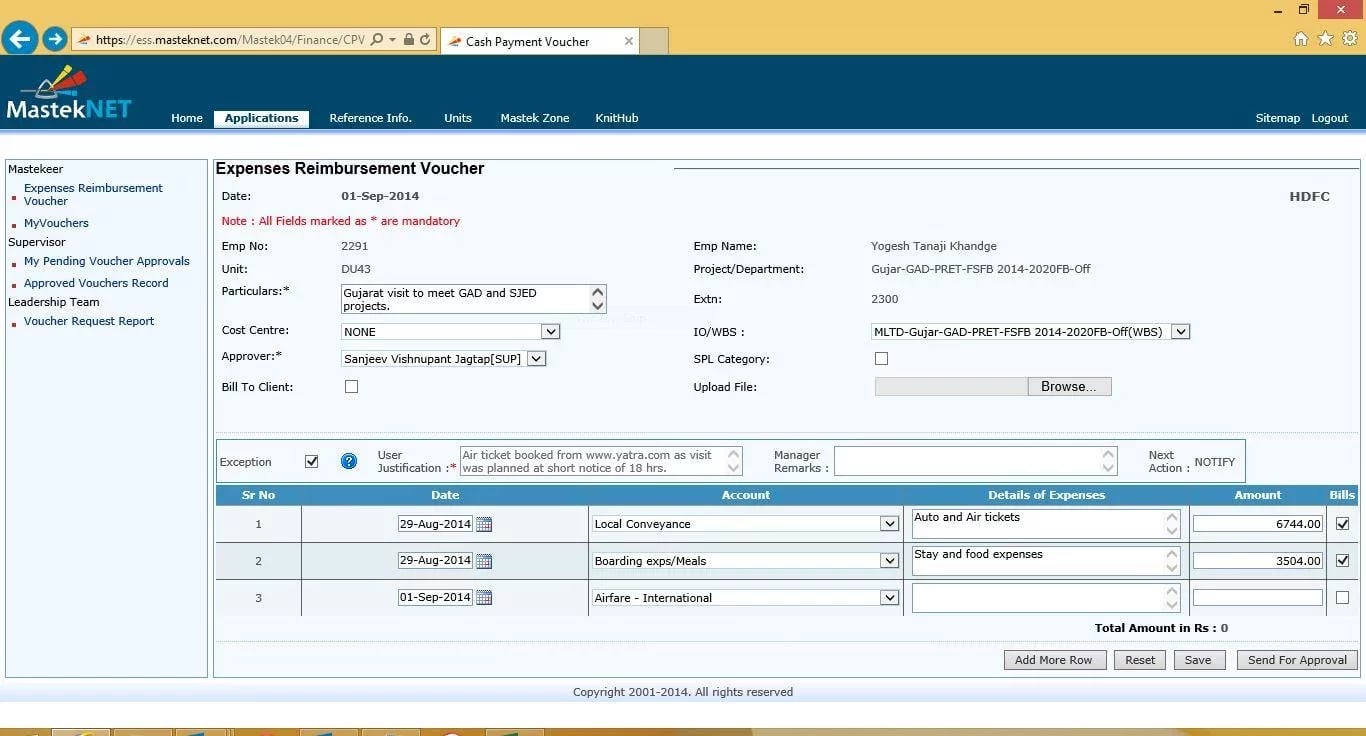This screenshot has height=736, width=1366.
Task: Click the blue help question mark icon
Action: [x=349, y=461]
